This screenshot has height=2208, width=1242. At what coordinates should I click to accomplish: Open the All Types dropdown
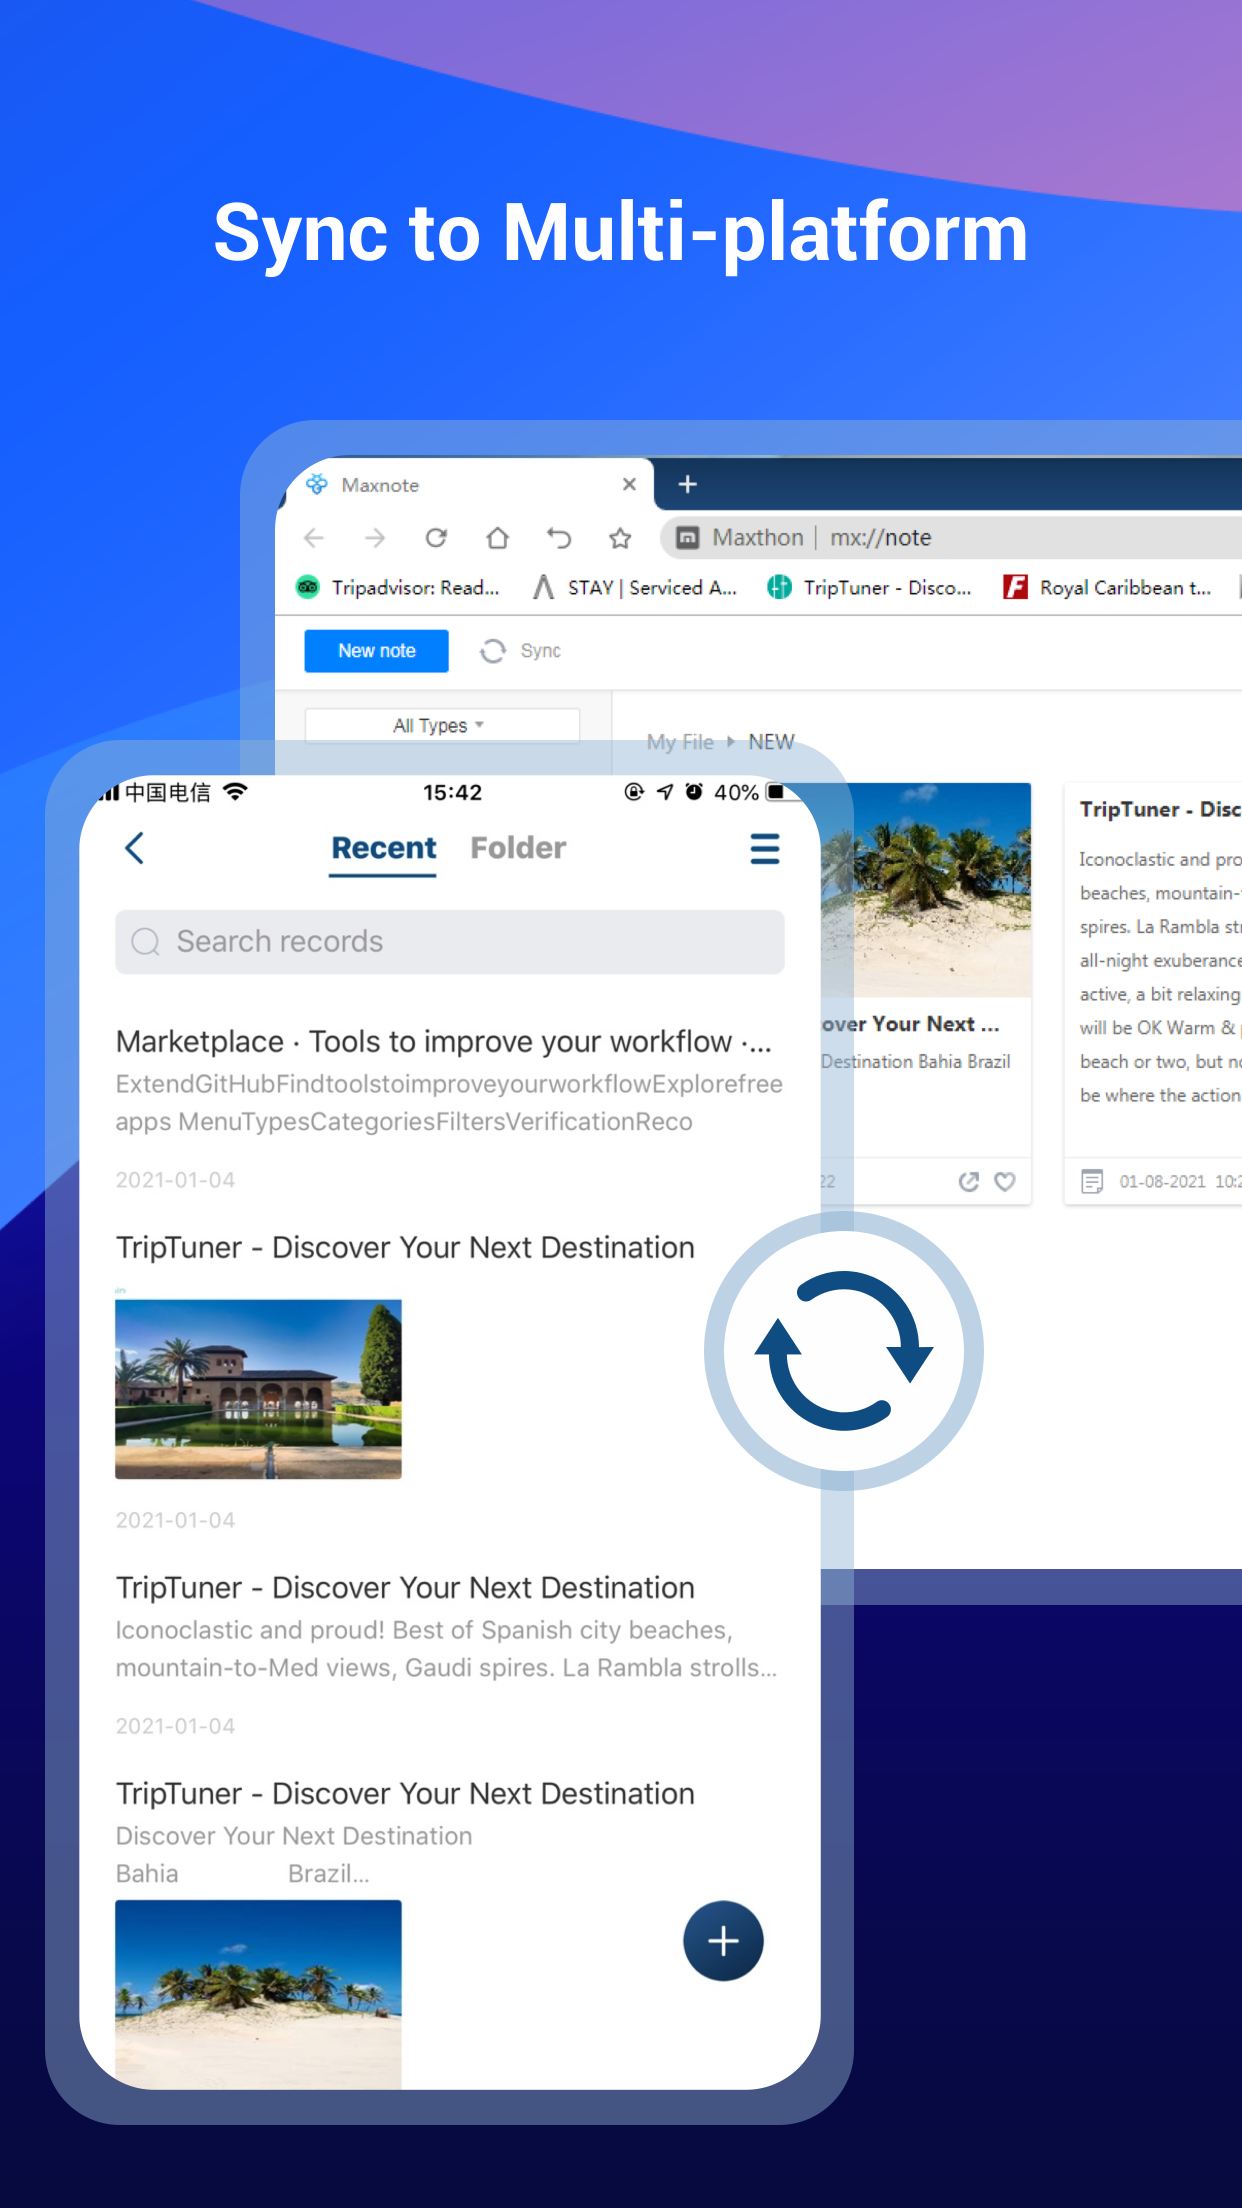pos(442,725)
